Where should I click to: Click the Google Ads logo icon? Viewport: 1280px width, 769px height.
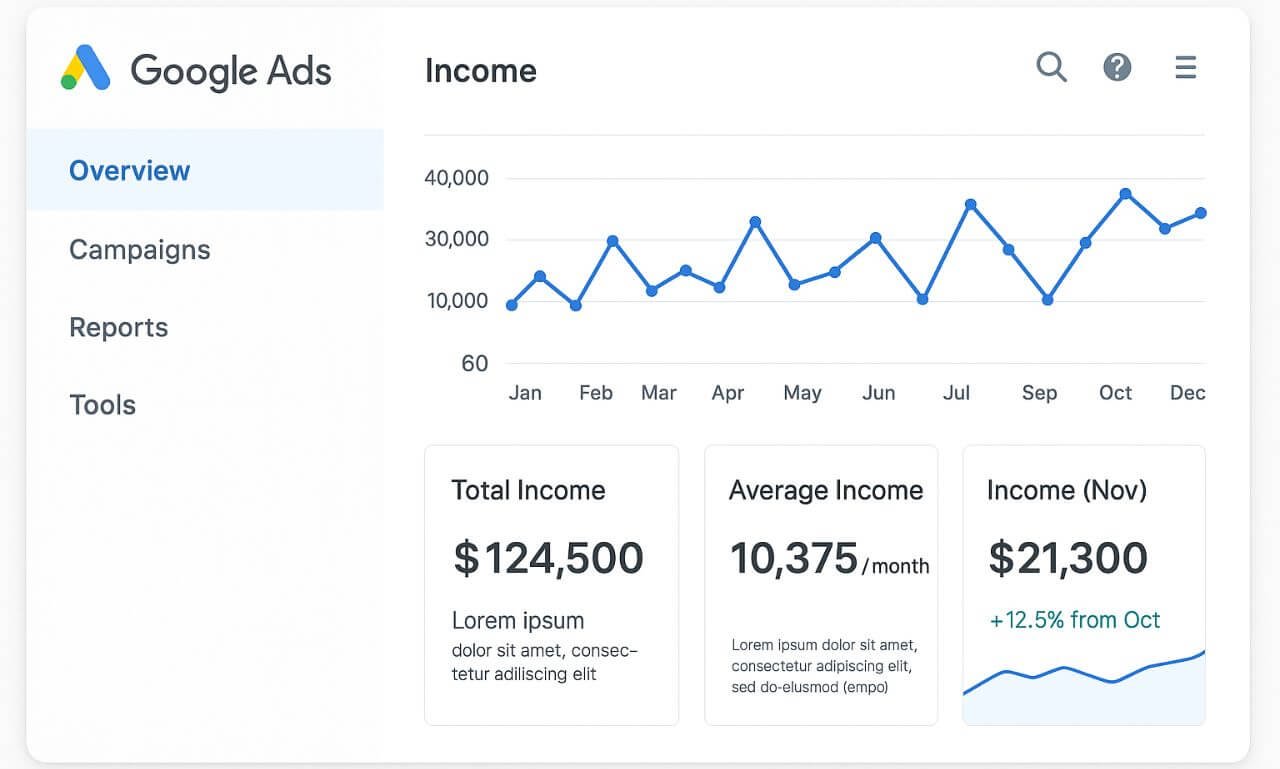(x=85, y=69)
